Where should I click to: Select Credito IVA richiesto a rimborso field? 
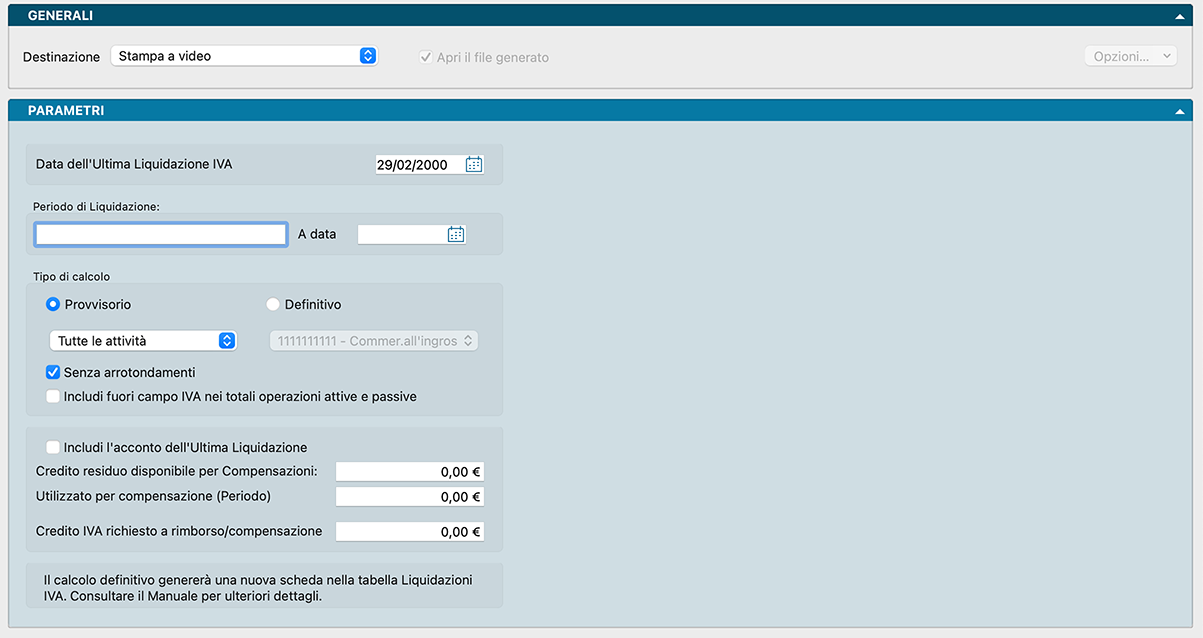coord(409,532)
